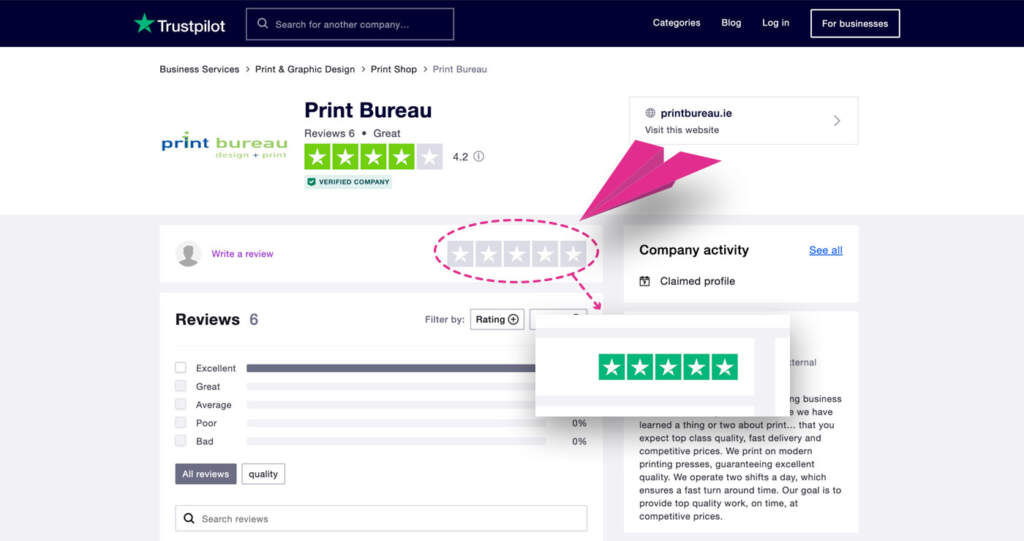
Task: Click the Write a review link
Action: [242, 254]
